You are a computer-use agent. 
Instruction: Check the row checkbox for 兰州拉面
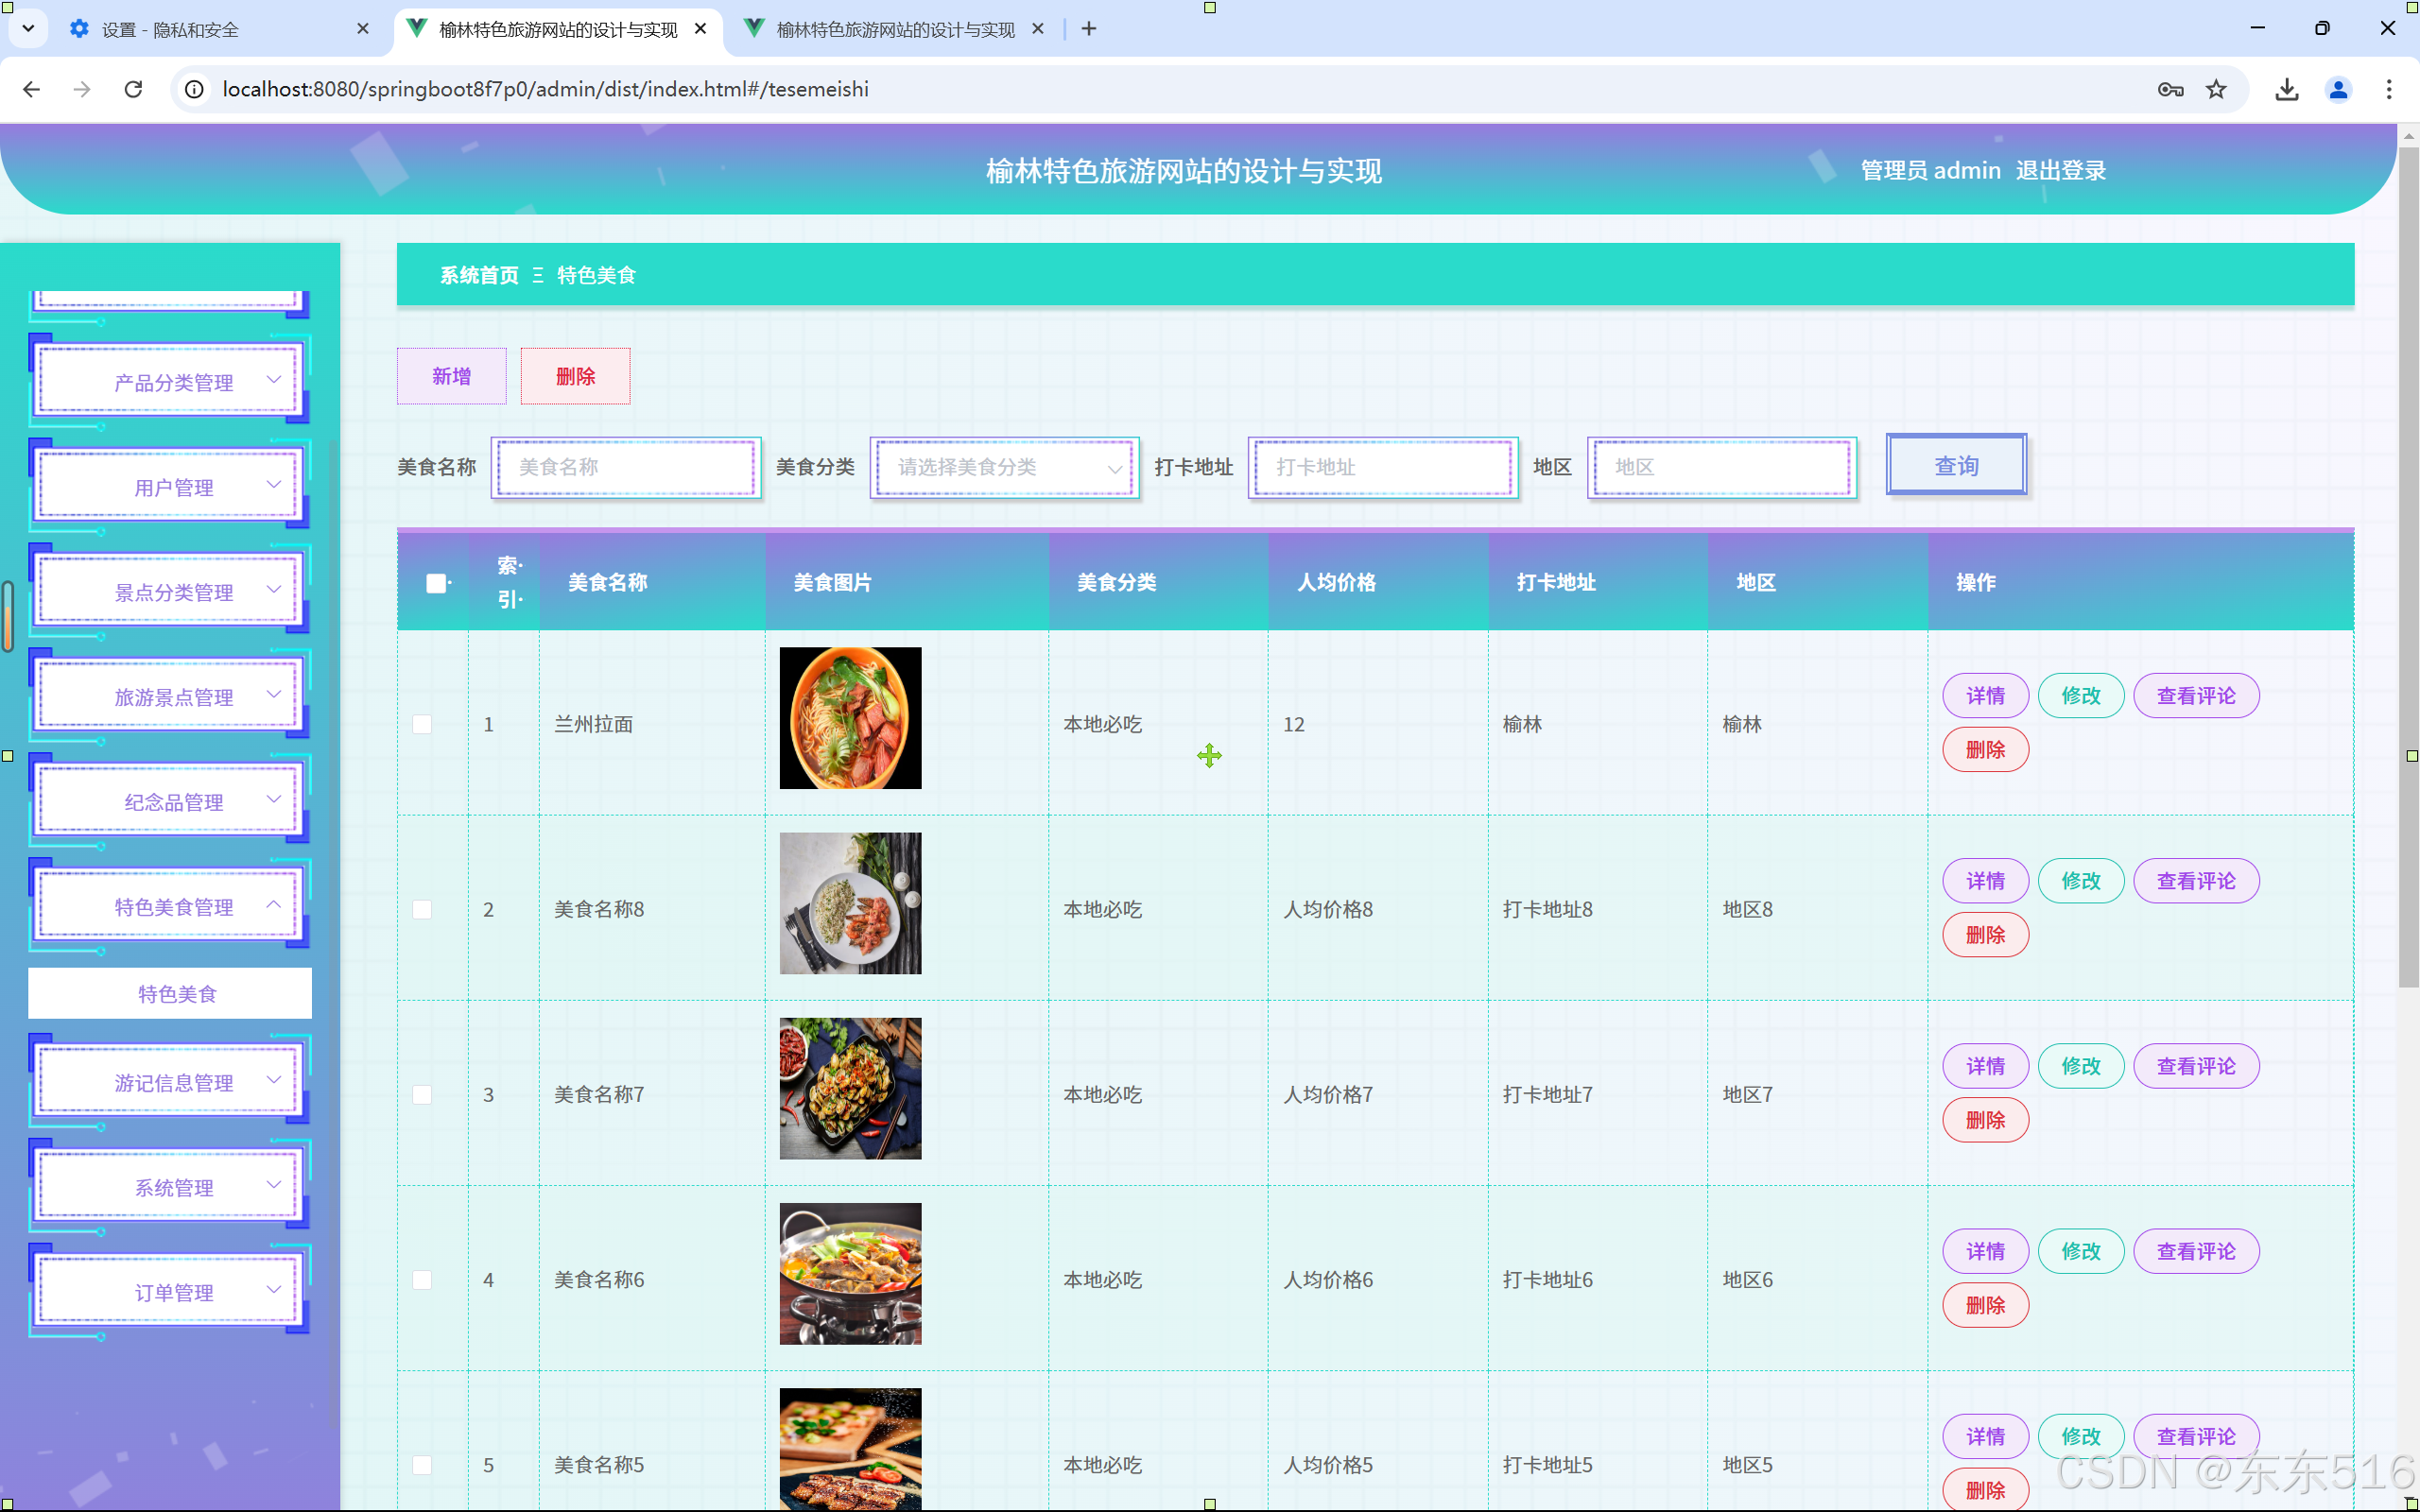point(423,724)
